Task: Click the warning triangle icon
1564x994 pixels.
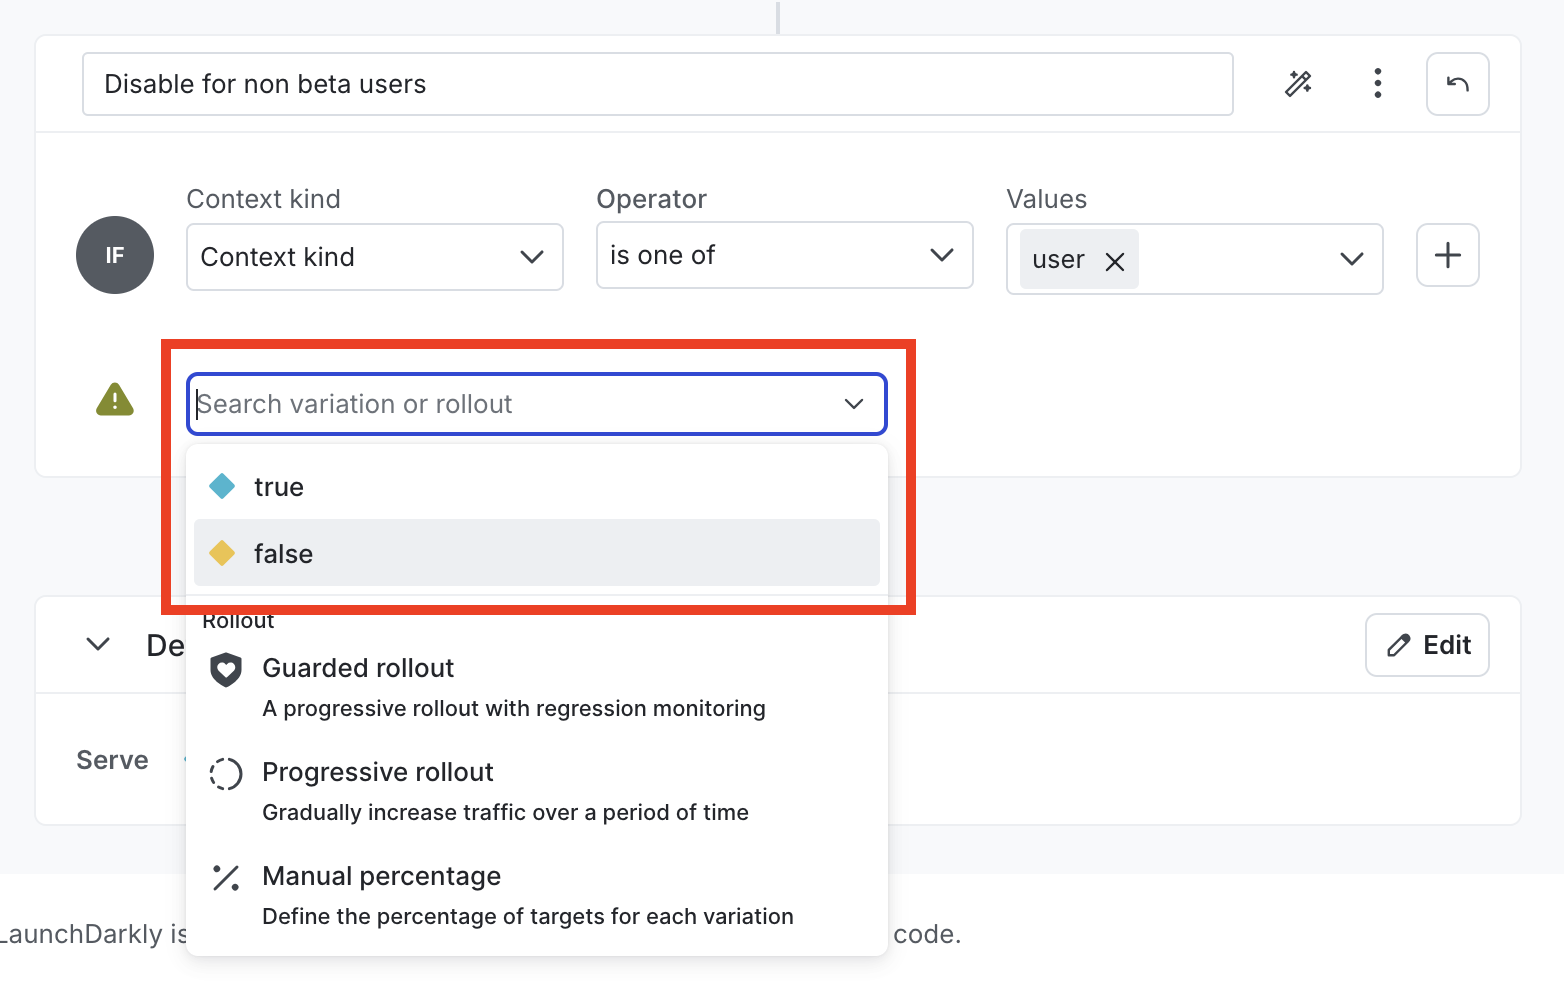Action: pos(114,399)
